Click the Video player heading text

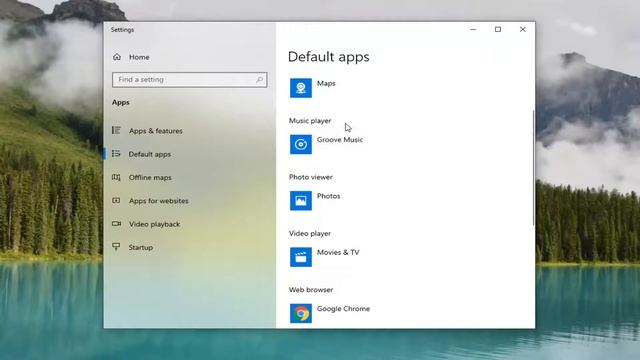(310, 233)
